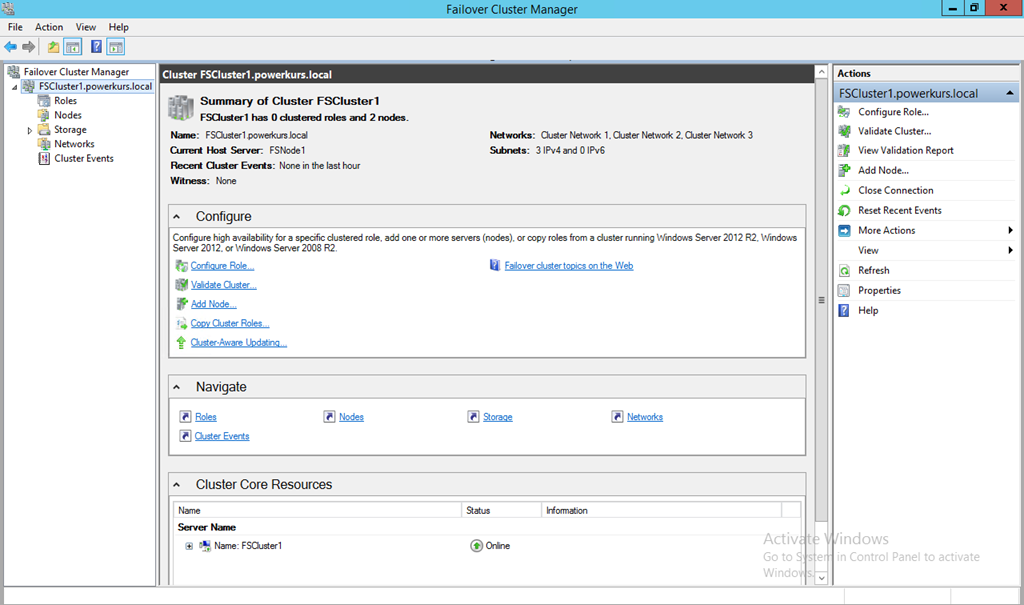Go to Networks via Navigate link
This screenshot has height=605, width=1024.
[645, 417]
